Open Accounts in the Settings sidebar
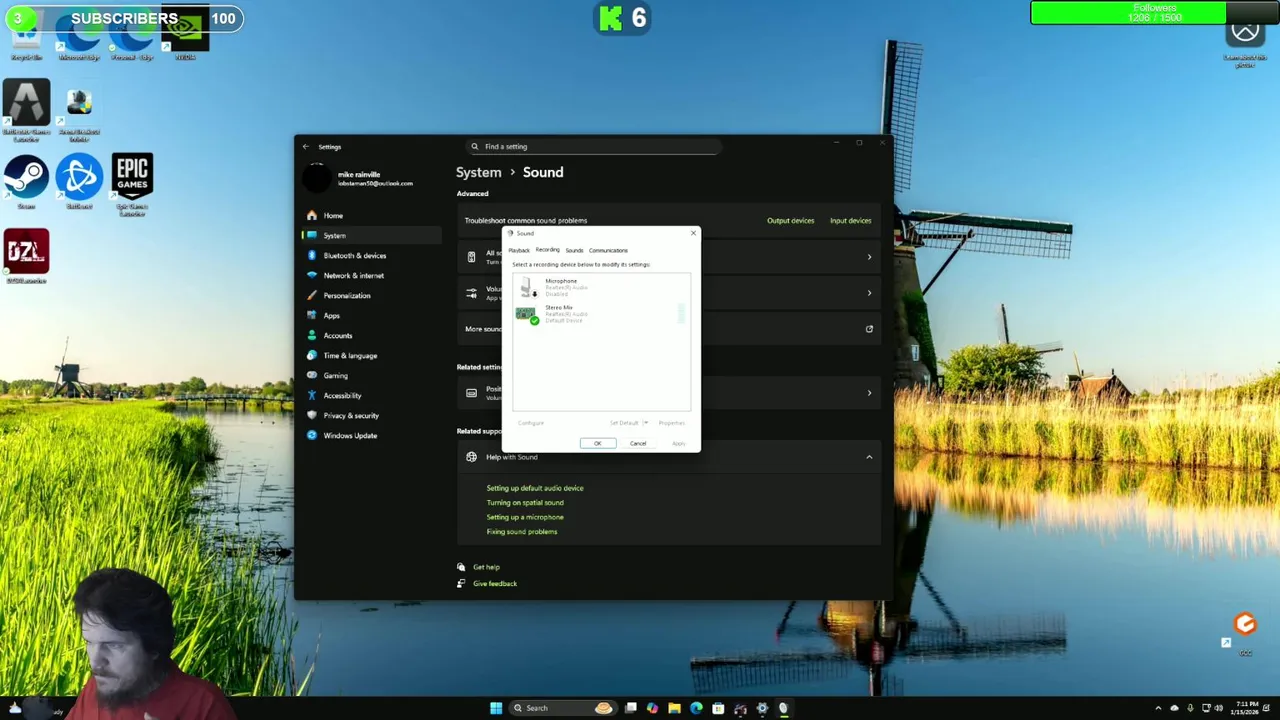 click(370, 336)
